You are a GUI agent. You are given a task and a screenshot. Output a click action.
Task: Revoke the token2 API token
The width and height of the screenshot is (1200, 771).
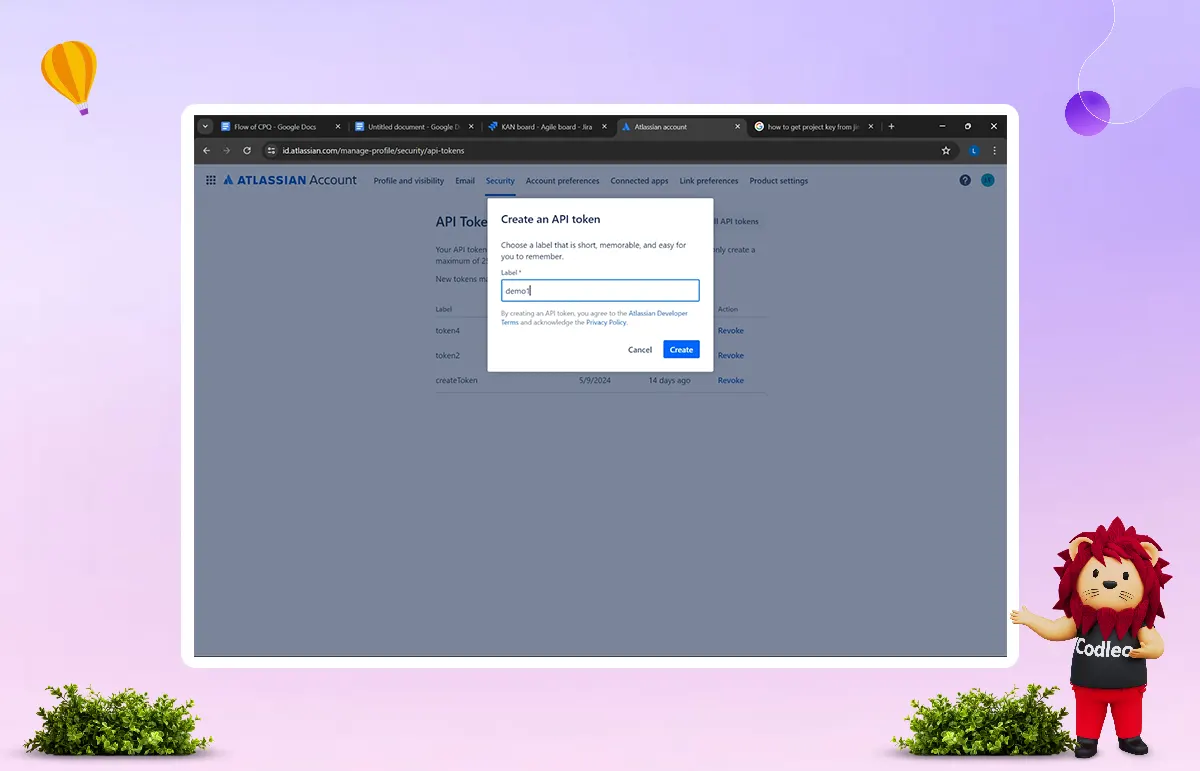731,356
